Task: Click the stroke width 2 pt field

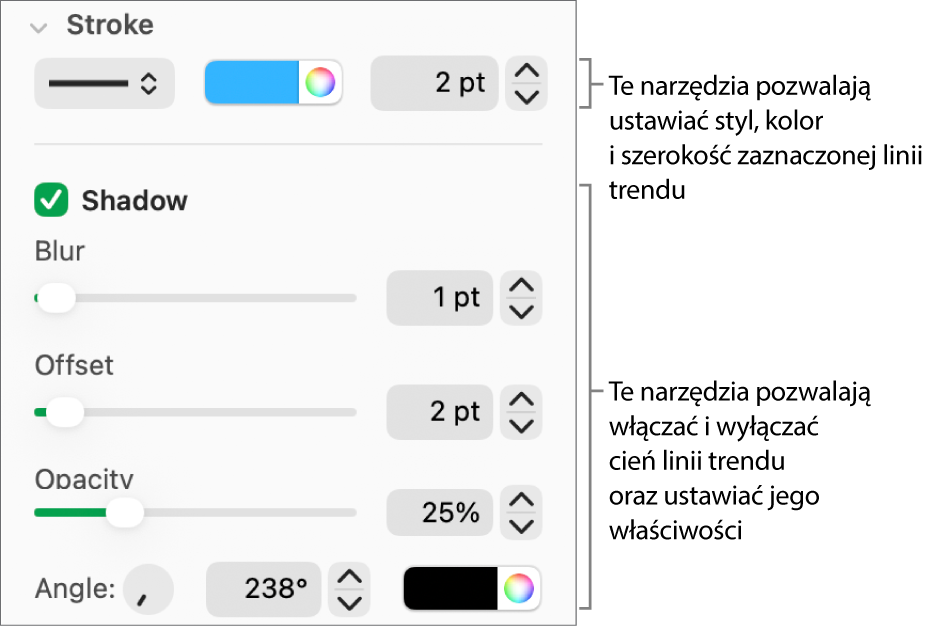Action: click(x=434, y=83)
